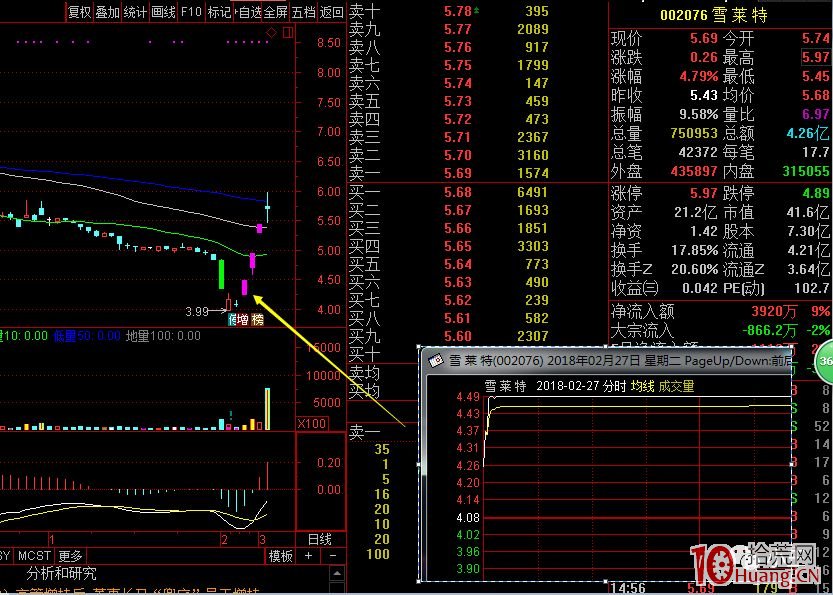Click the 成交量 legend in the popup

coord(676,386)
